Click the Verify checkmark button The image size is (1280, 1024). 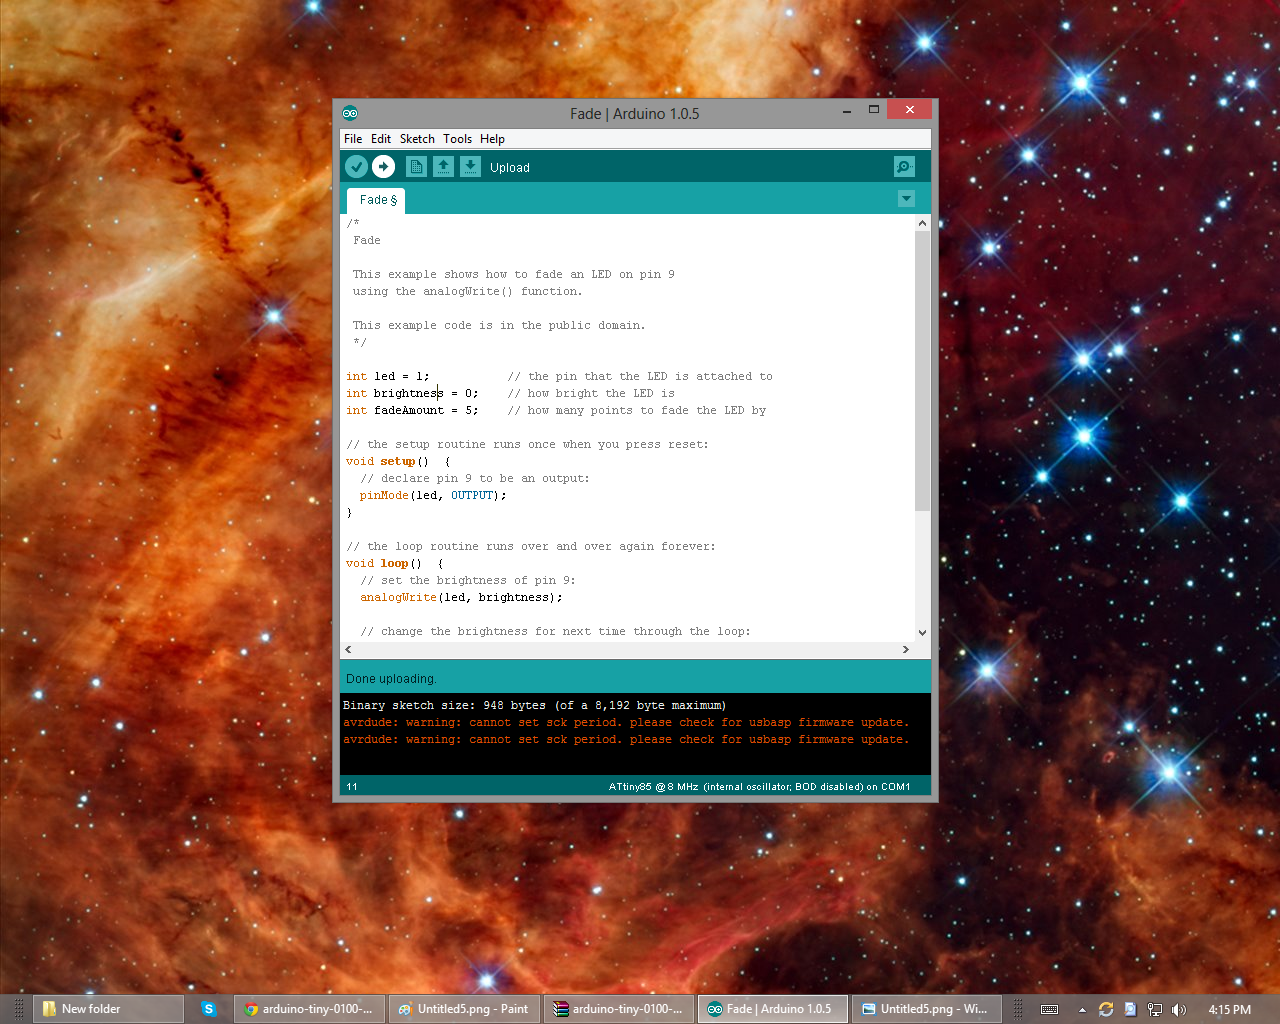pyautogui.click(x=356, y=167)
